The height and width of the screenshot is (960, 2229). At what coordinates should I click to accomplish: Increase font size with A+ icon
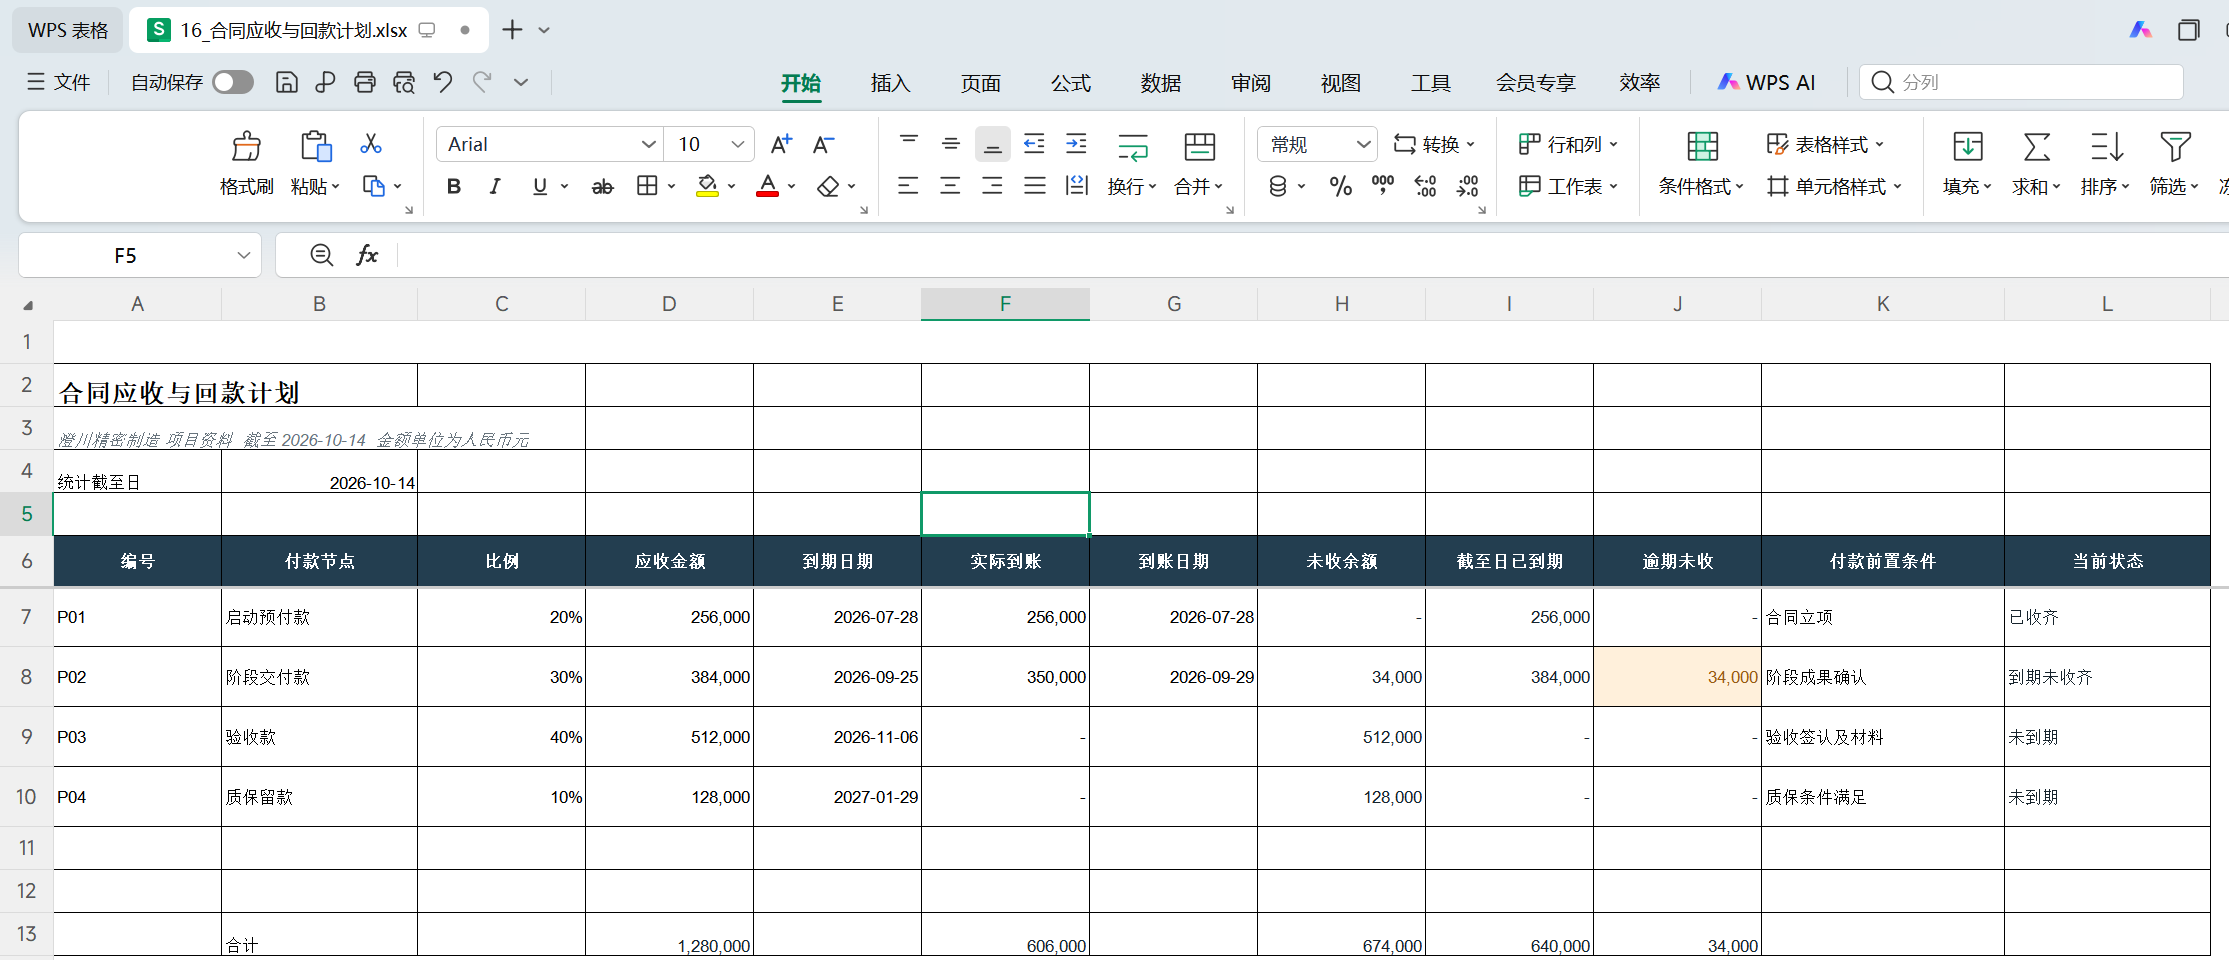[x=781, y=144]
